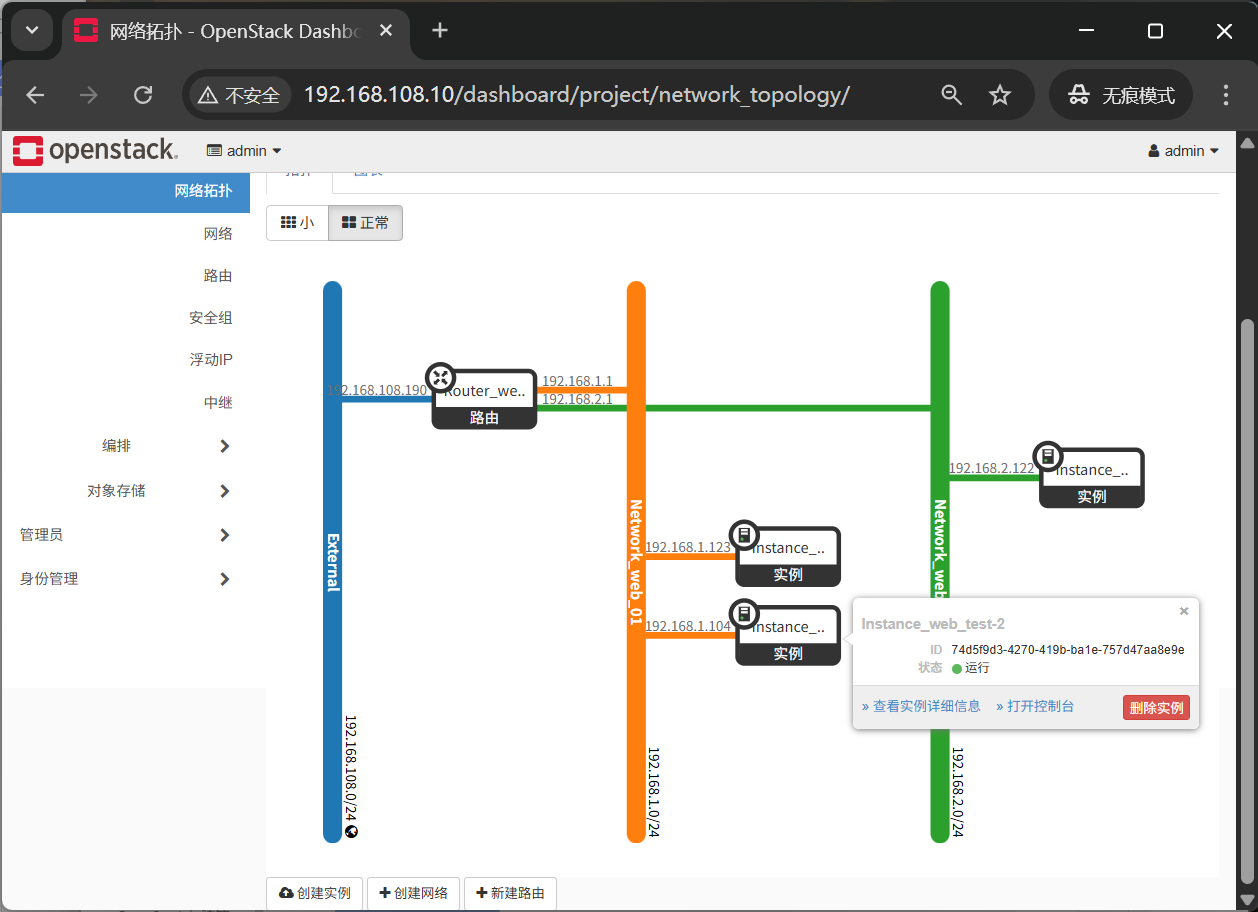
Task: Click the 192.168.2.122 IP label
Action: (991, 468)
